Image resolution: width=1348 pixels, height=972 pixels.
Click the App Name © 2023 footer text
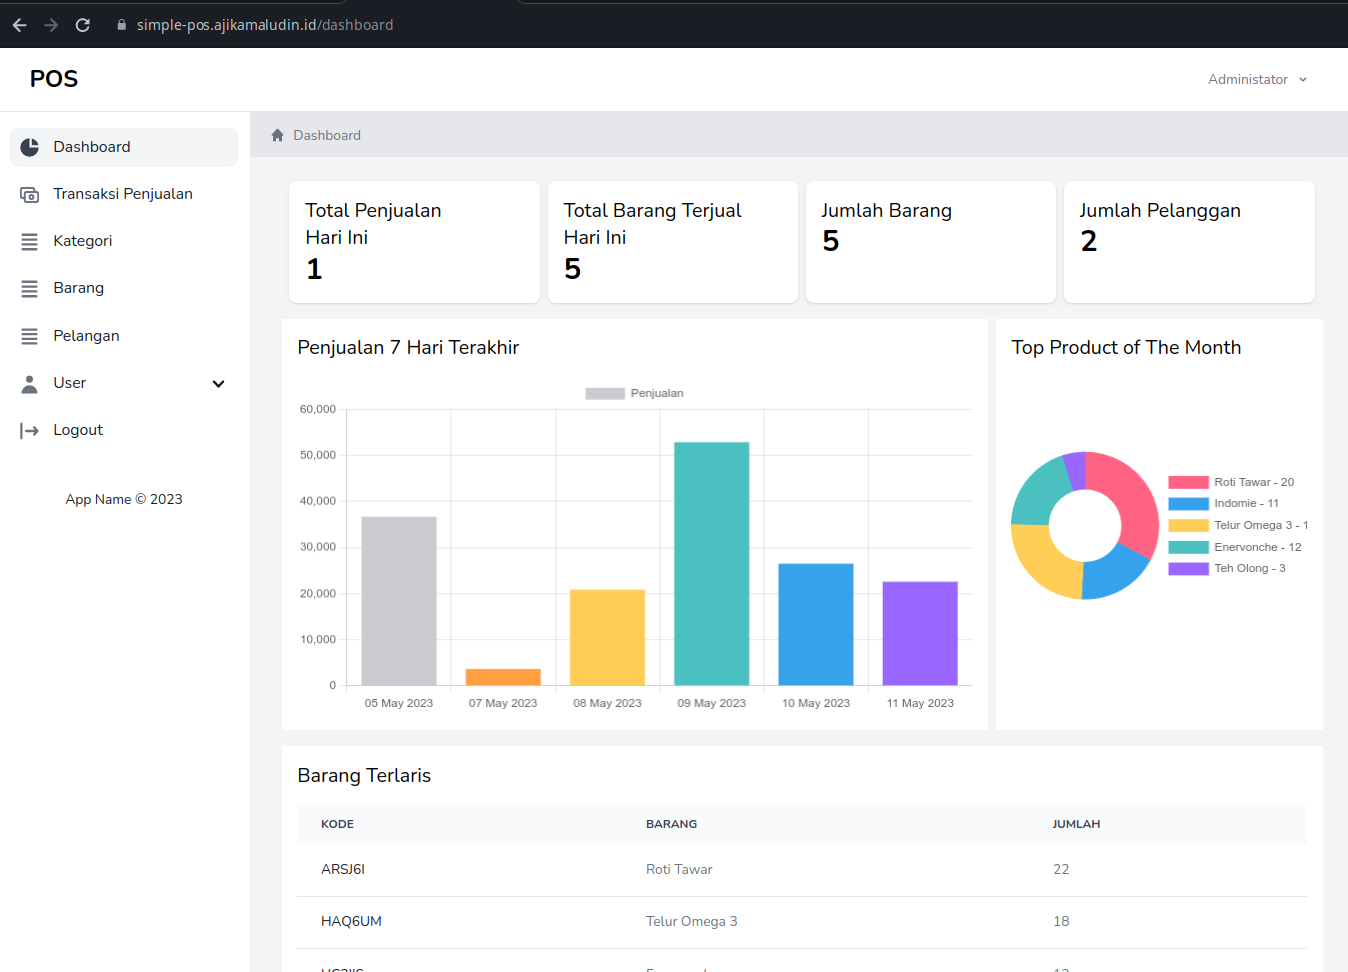[124, 499]
